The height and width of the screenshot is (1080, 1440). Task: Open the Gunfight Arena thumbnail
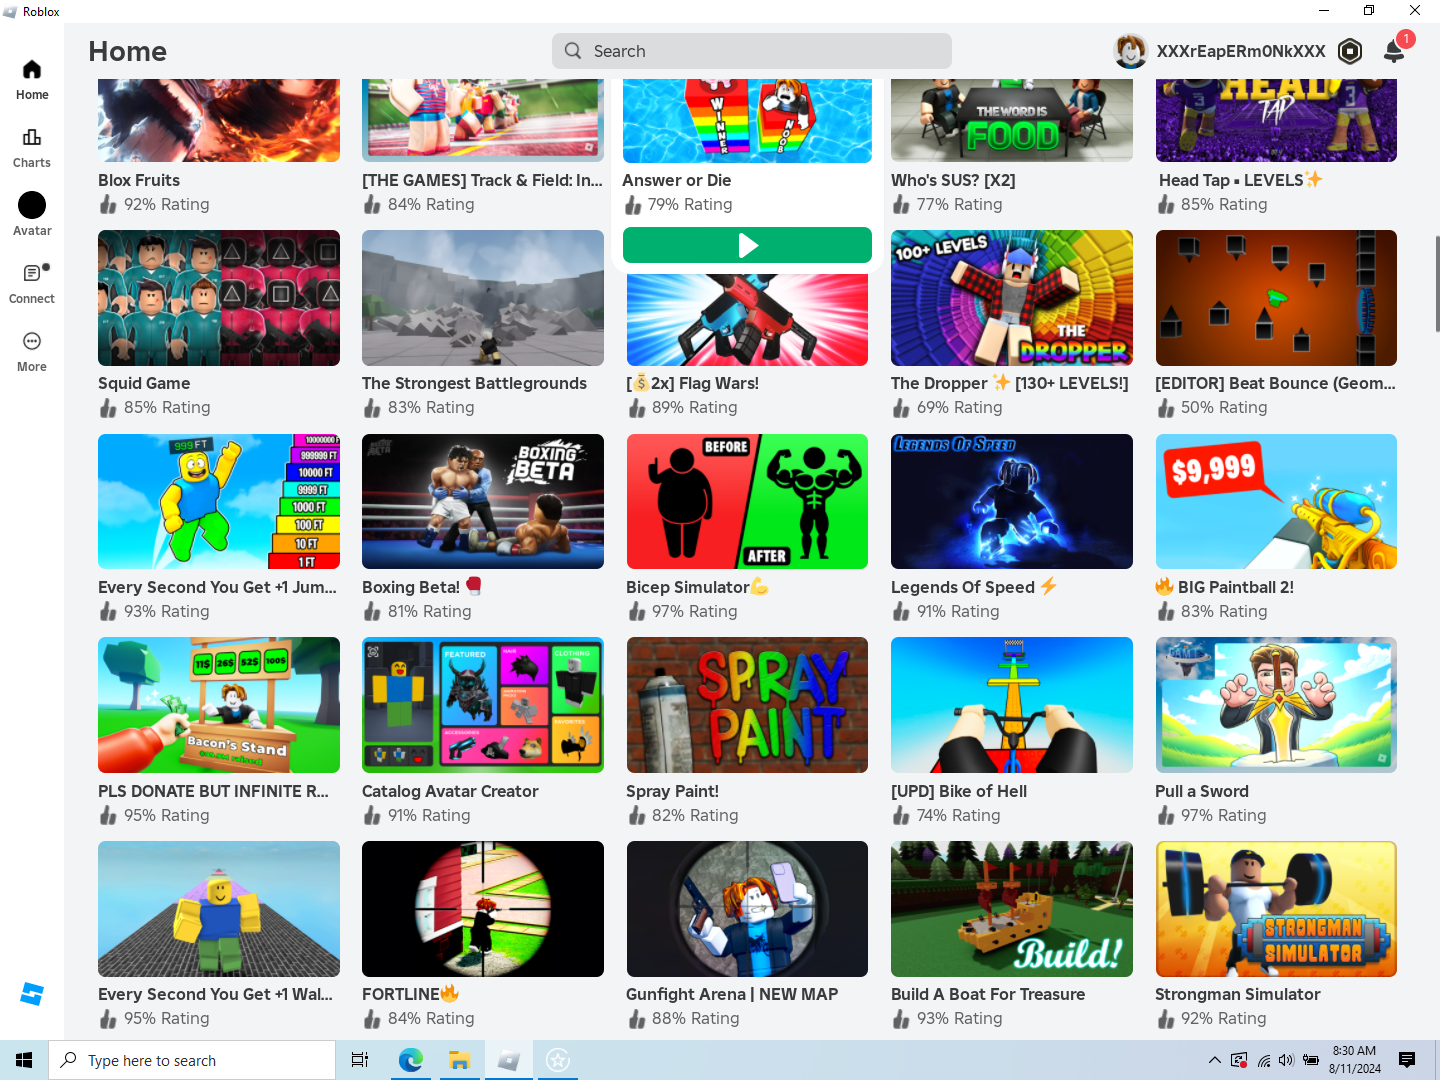[x=747, y=909]
